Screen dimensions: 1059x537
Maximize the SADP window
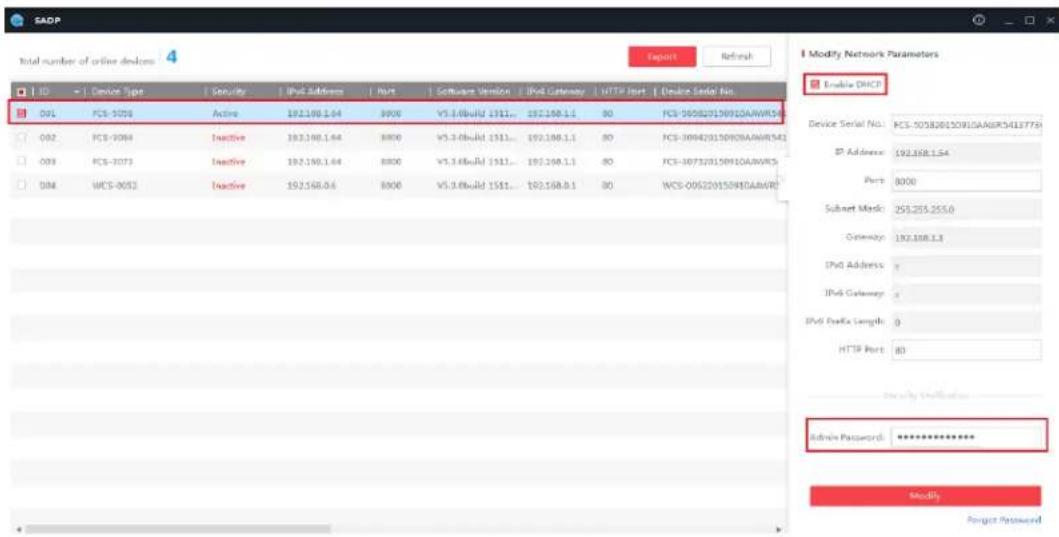click(1031, 21)
